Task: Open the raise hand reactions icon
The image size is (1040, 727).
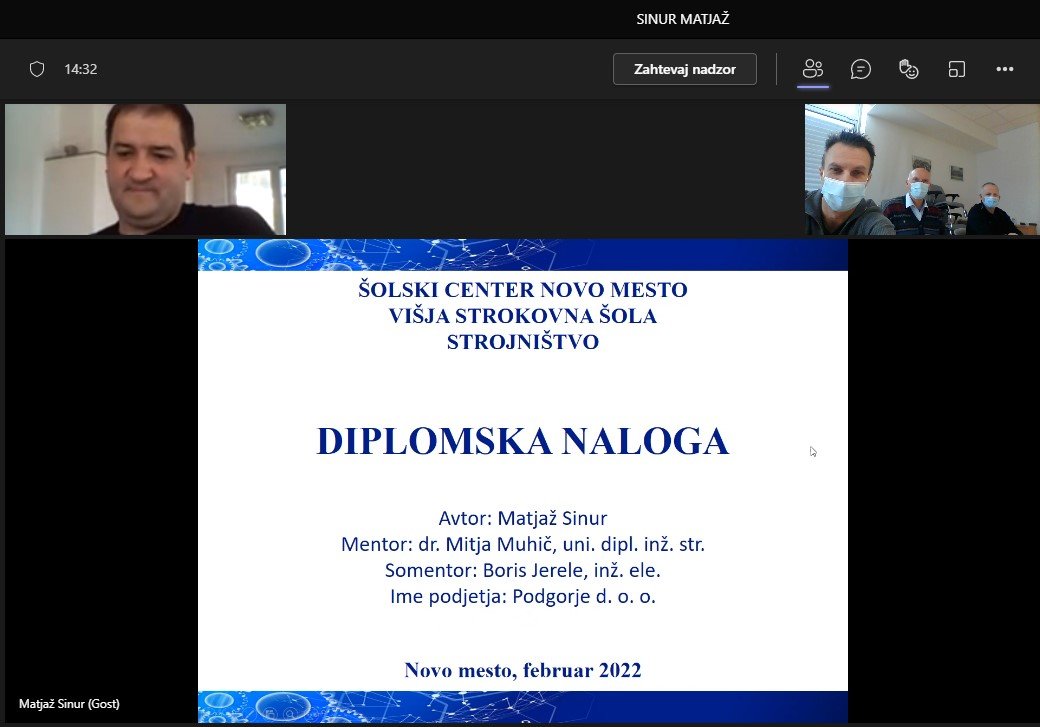Action: [908, 69]
